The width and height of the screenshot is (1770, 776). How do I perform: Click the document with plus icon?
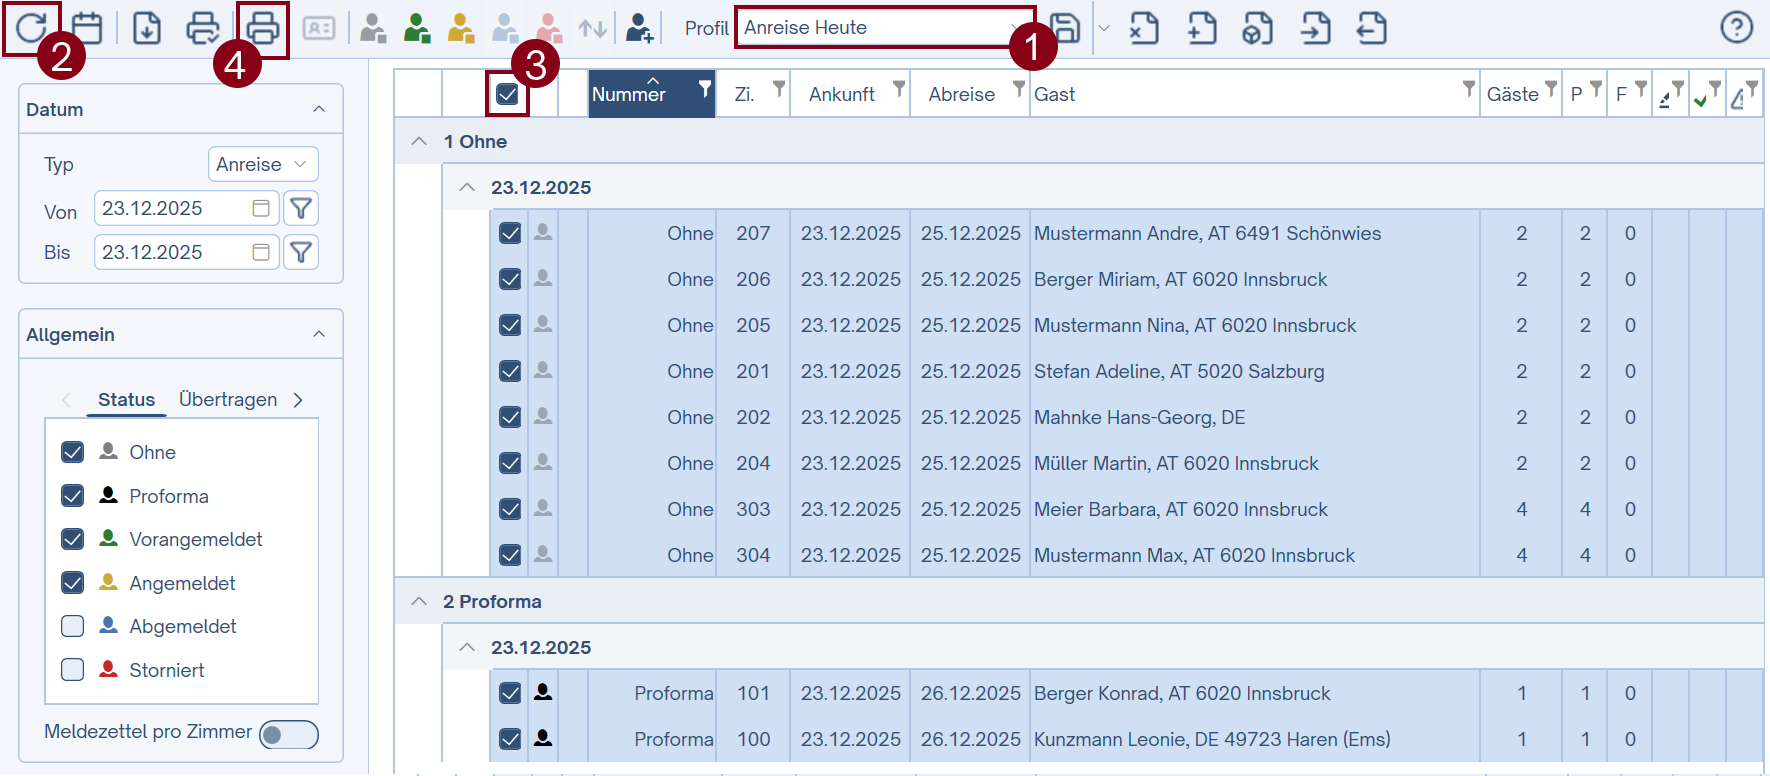click(x=1202, y=28)
